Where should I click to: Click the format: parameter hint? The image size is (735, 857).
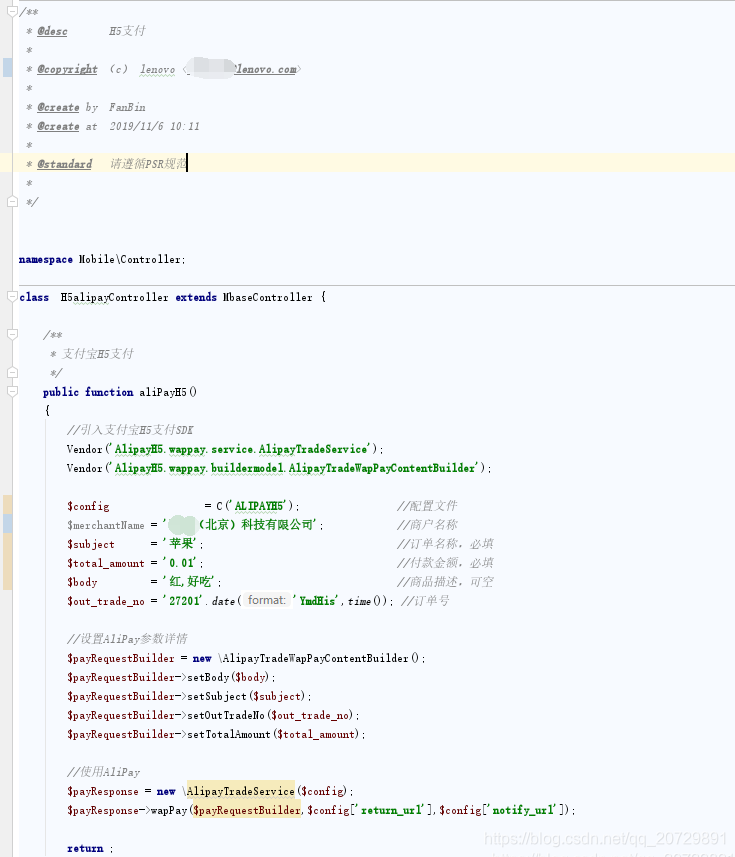pos(266,601)
